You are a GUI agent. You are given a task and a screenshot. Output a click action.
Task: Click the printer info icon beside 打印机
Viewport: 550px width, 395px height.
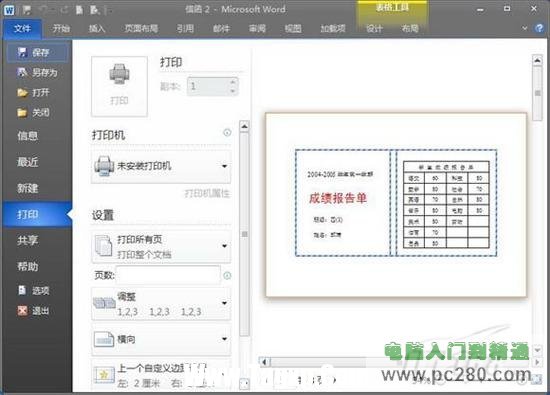227,133
